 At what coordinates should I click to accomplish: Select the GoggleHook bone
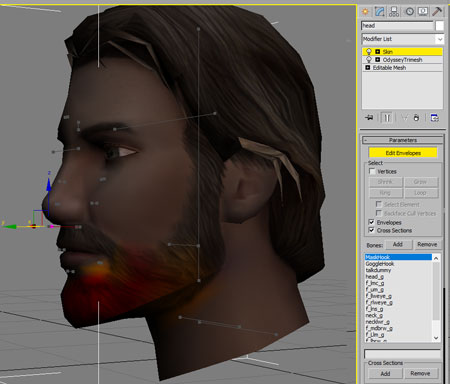398,264
